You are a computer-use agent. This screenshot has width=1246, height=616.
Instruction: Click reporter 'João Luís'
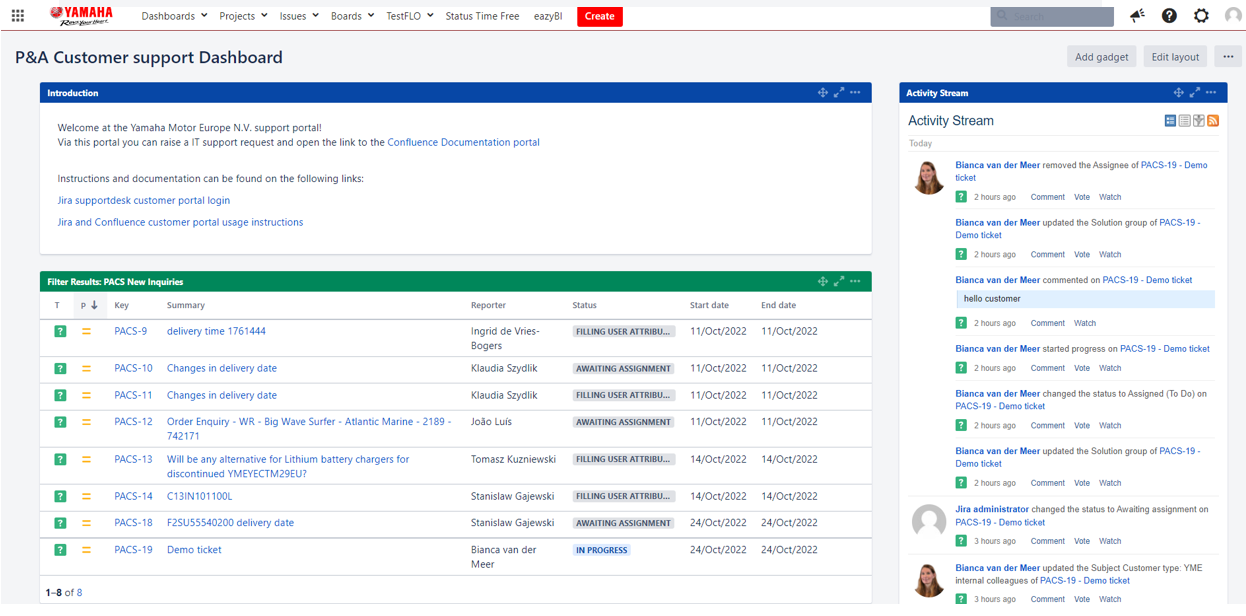click(x=491, y=422)
